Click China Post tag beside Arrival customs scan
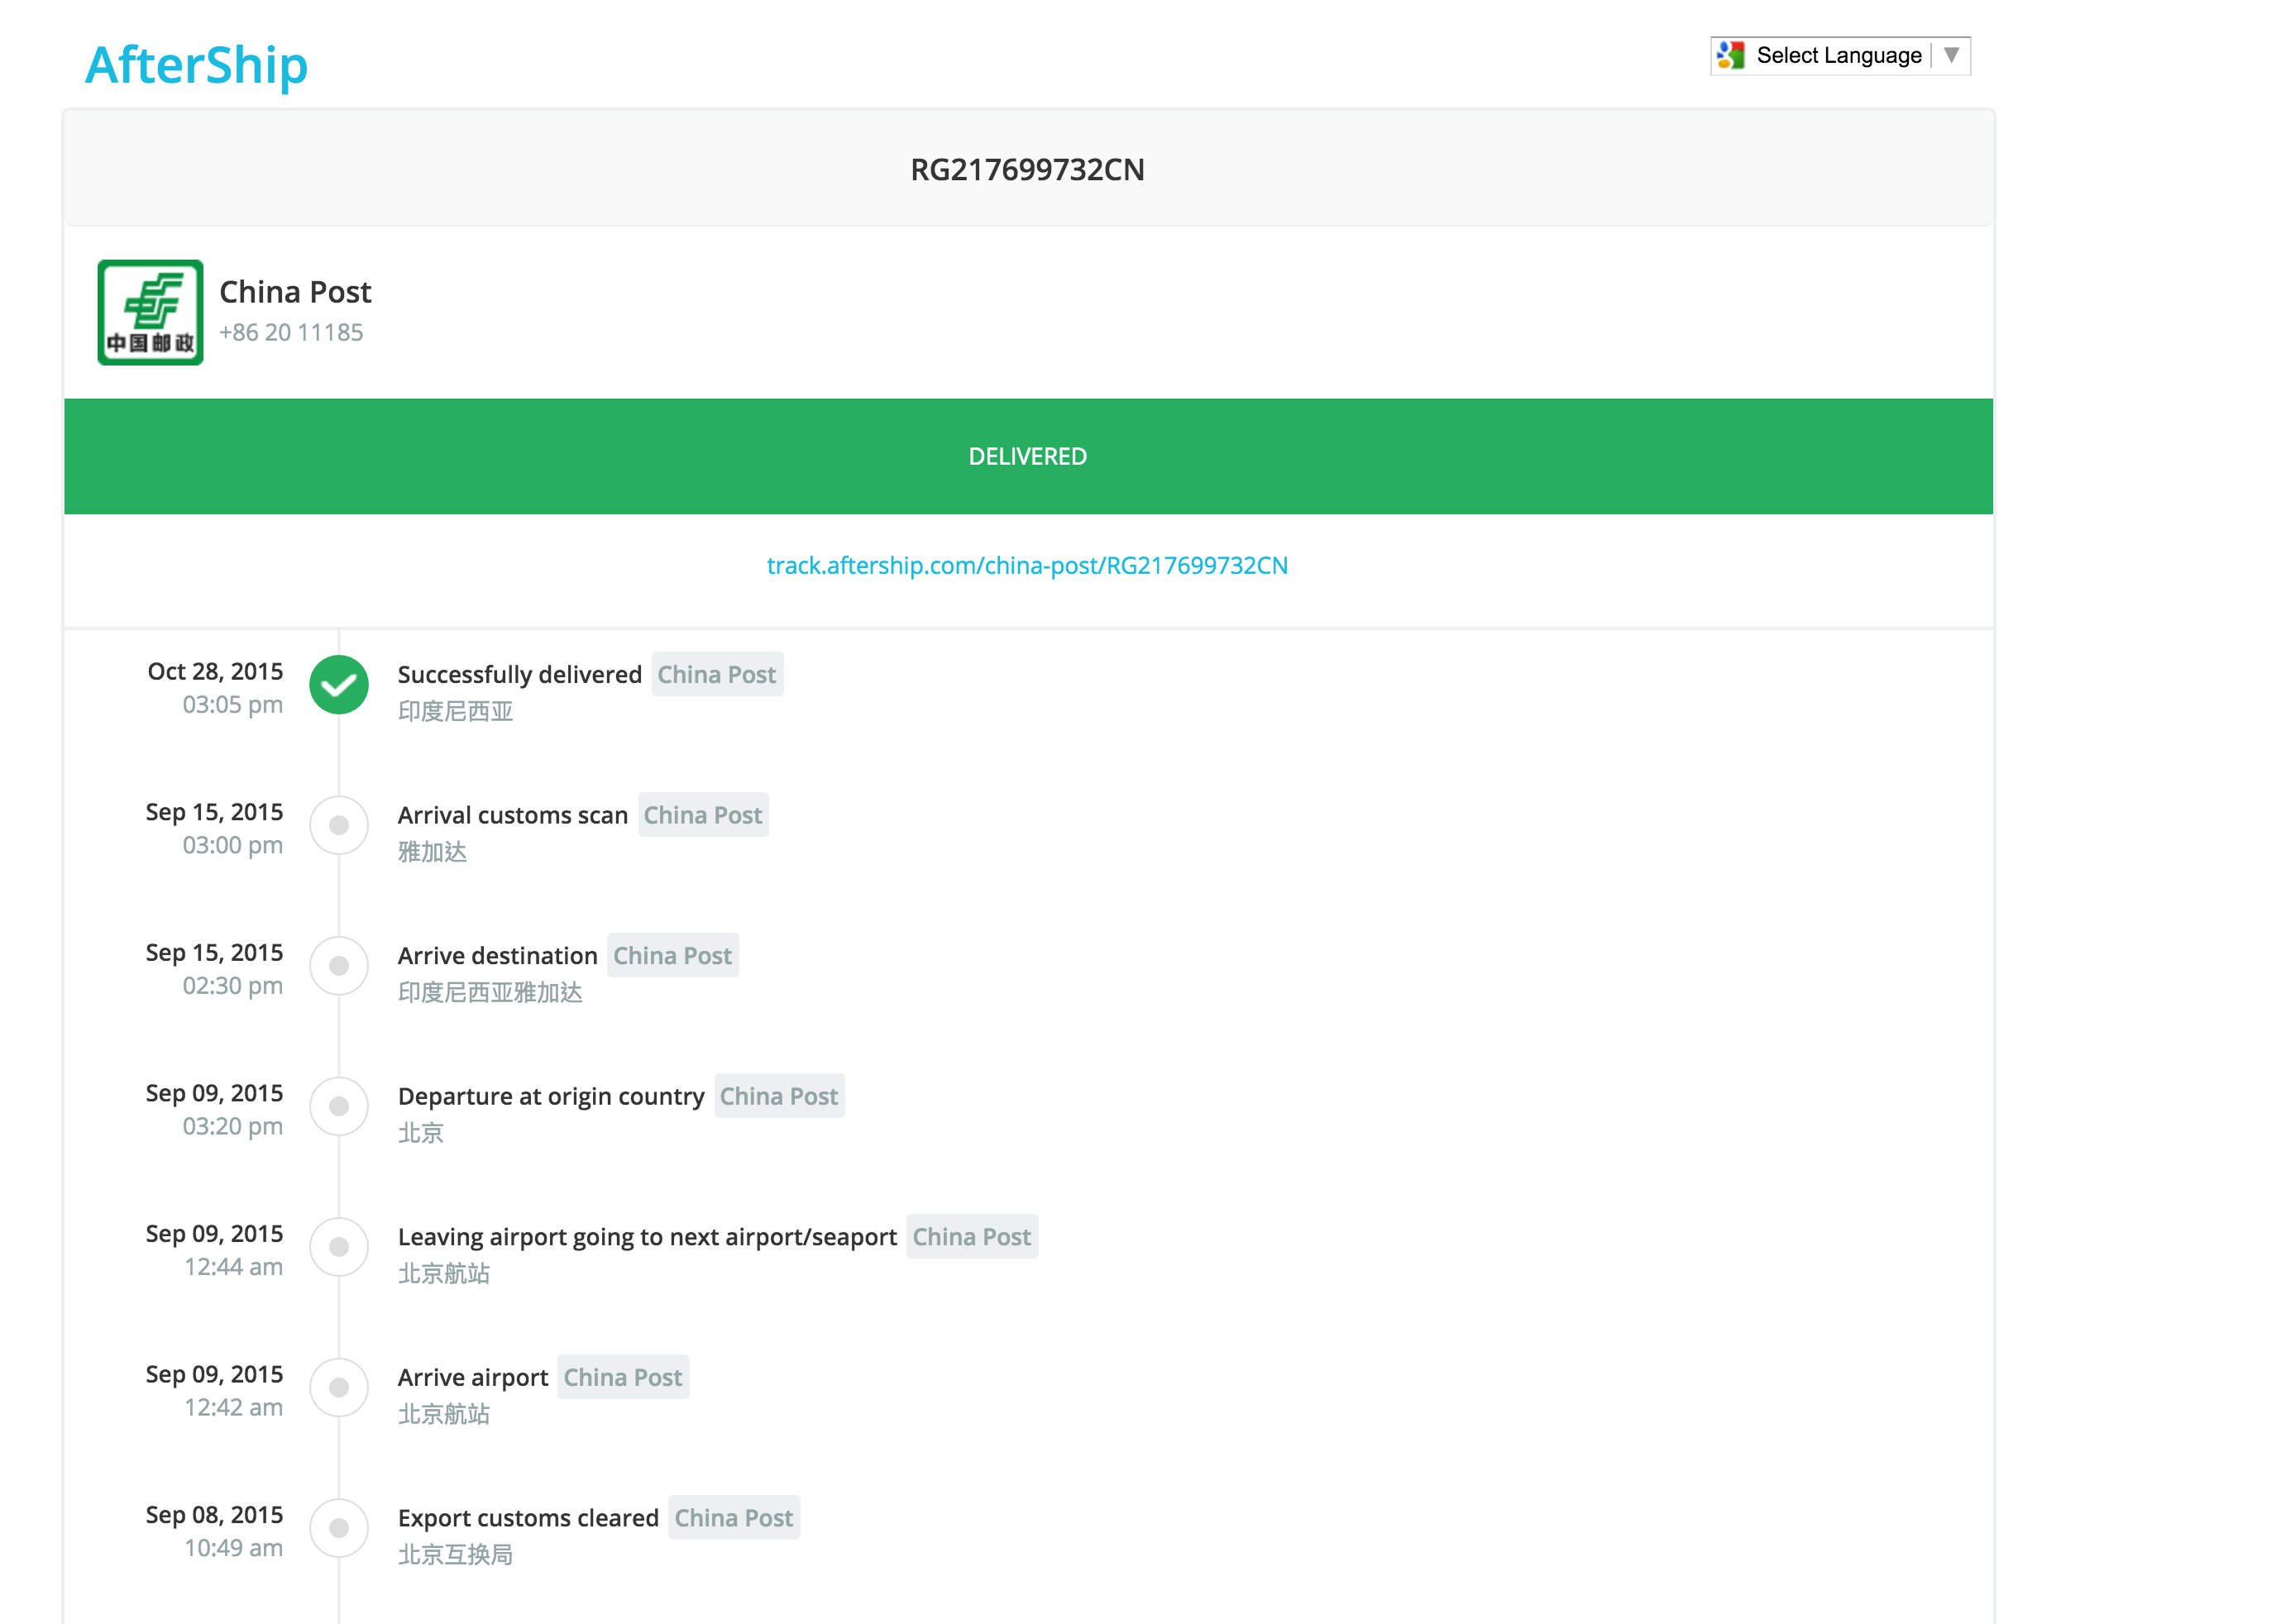2281x1624 pixels. coord(702,815)
